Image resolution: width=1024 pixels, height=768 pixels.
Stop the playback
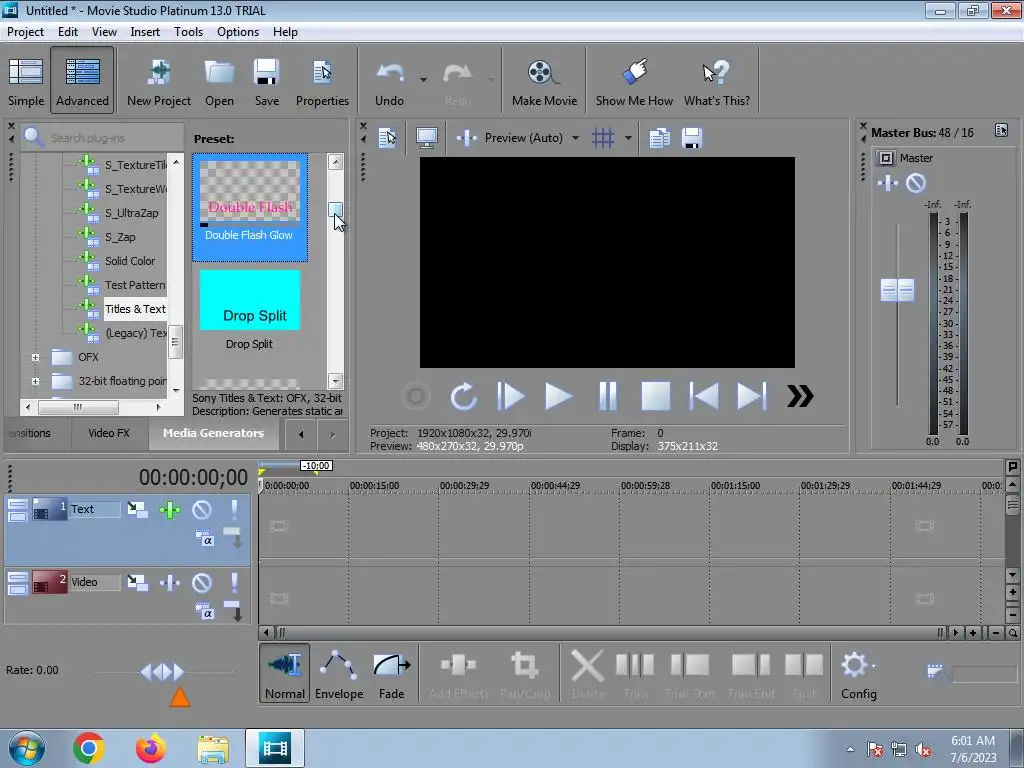coord(656,396)
